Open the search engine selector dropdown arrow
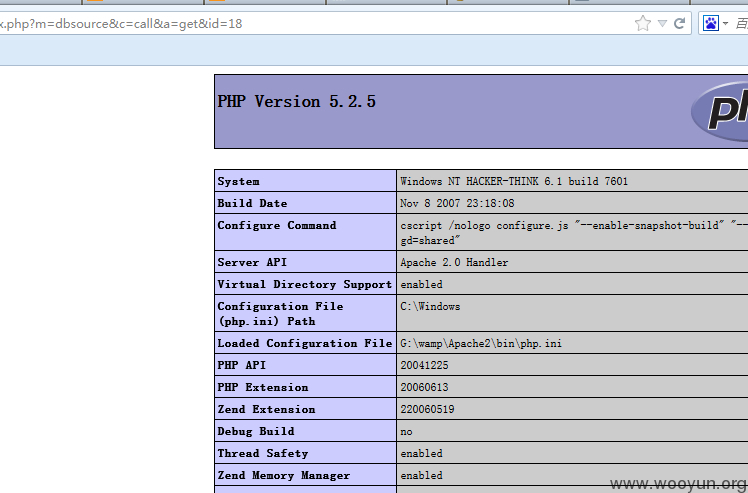Viewport: 748px width, 493px height. (x=725, y=23)
